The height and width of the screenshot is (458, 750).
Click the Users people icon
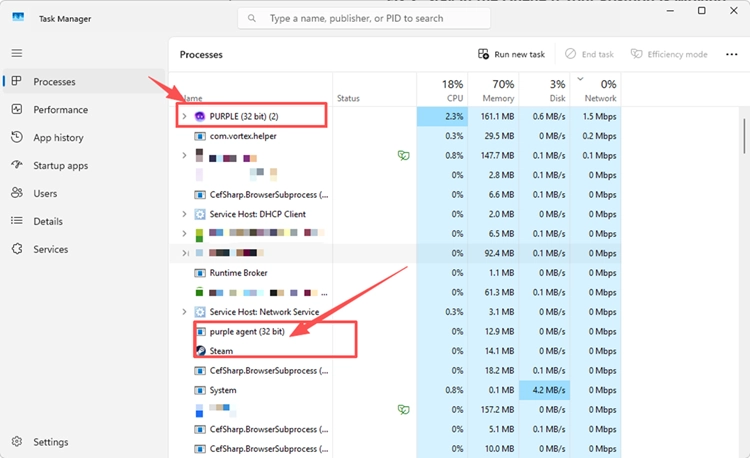[x=17, y=193]
